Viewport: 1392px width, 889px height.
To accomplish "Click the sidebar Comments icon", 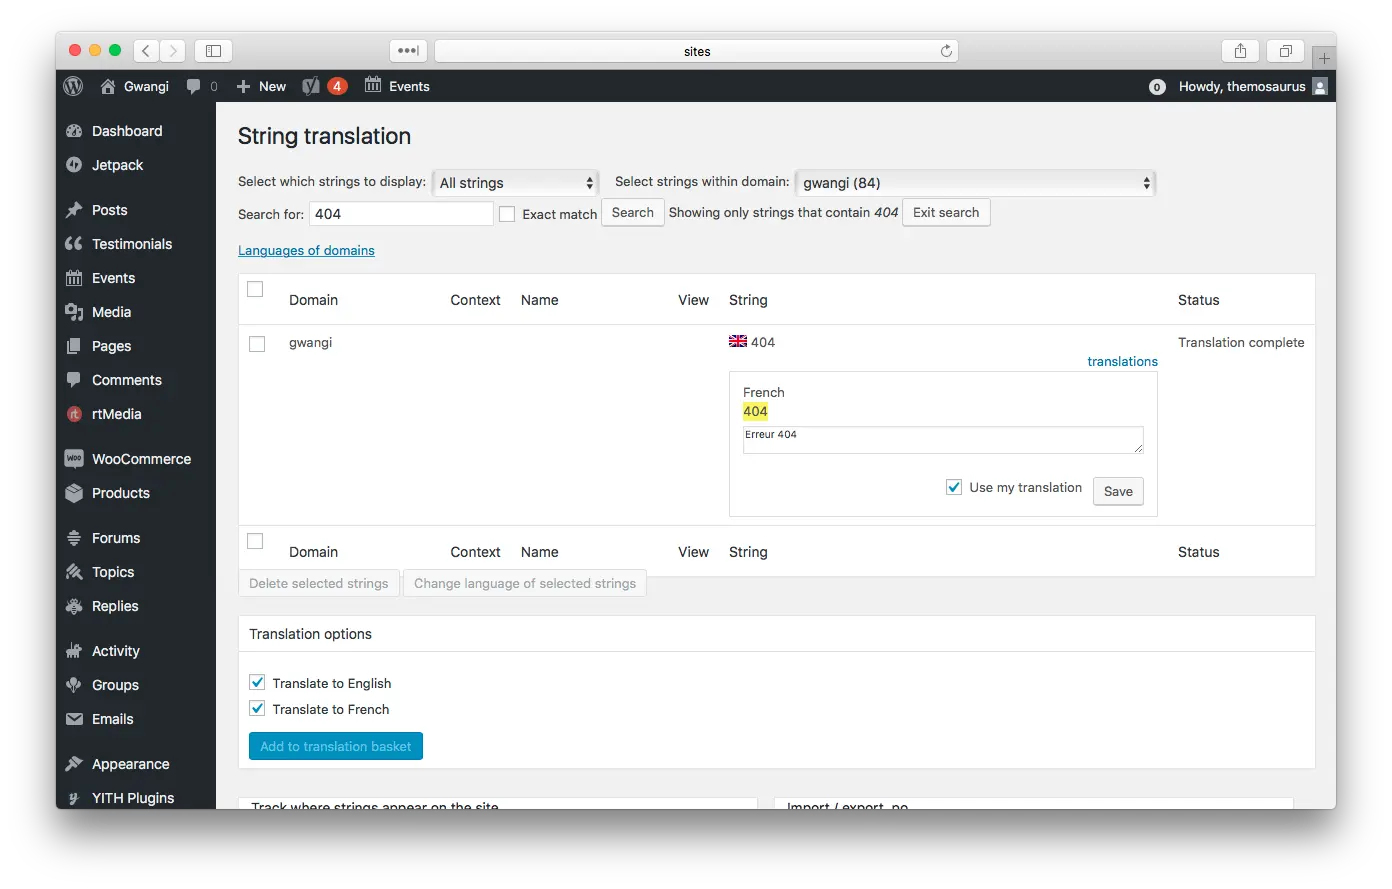I will click(74, 380).
